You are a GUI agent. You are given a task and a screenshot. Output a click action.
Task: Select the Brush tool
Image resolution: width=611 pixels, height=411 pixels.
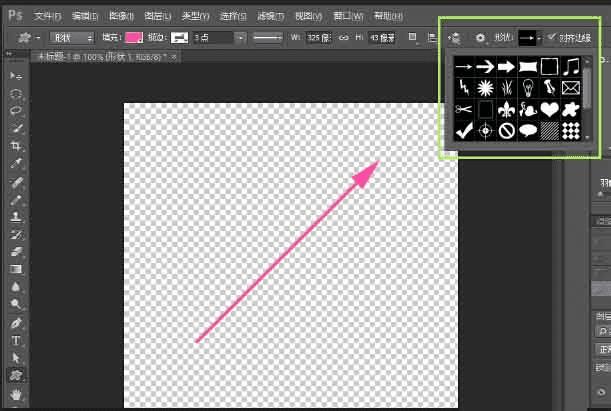pos(16,200)
